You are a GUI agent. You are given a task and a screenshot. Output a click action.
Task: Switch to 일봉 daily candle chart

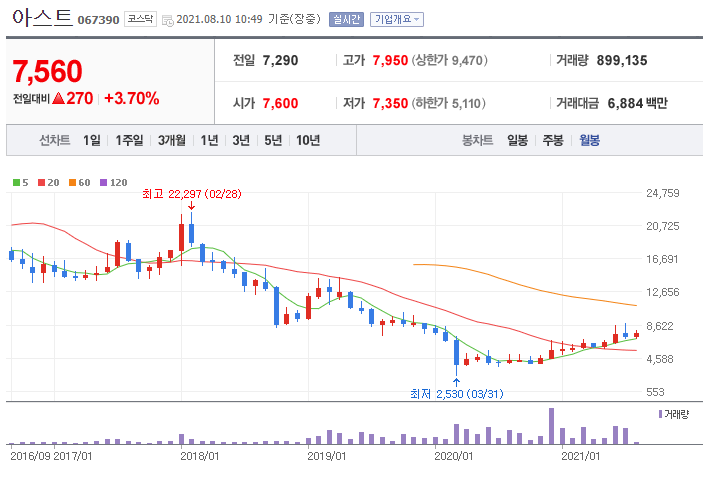click(x=517, y=140)
